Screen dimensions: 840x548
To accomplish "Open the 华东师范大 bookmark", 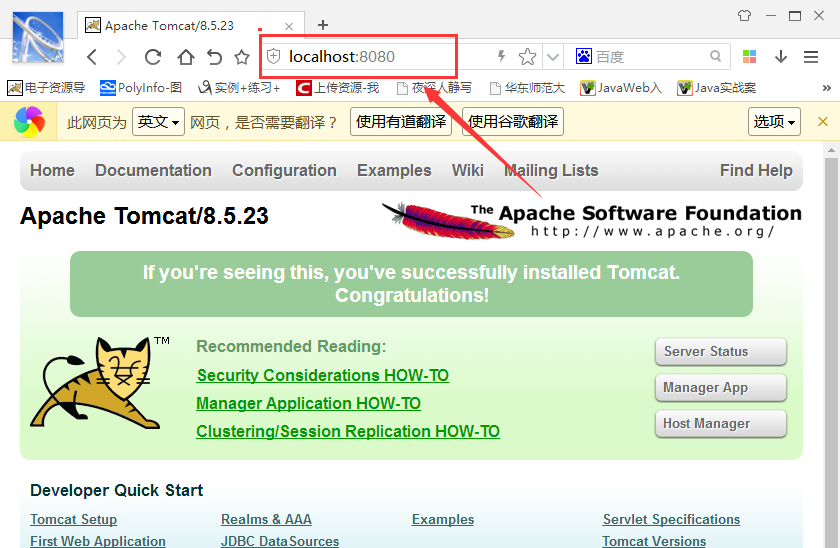I will coord(528,87).
